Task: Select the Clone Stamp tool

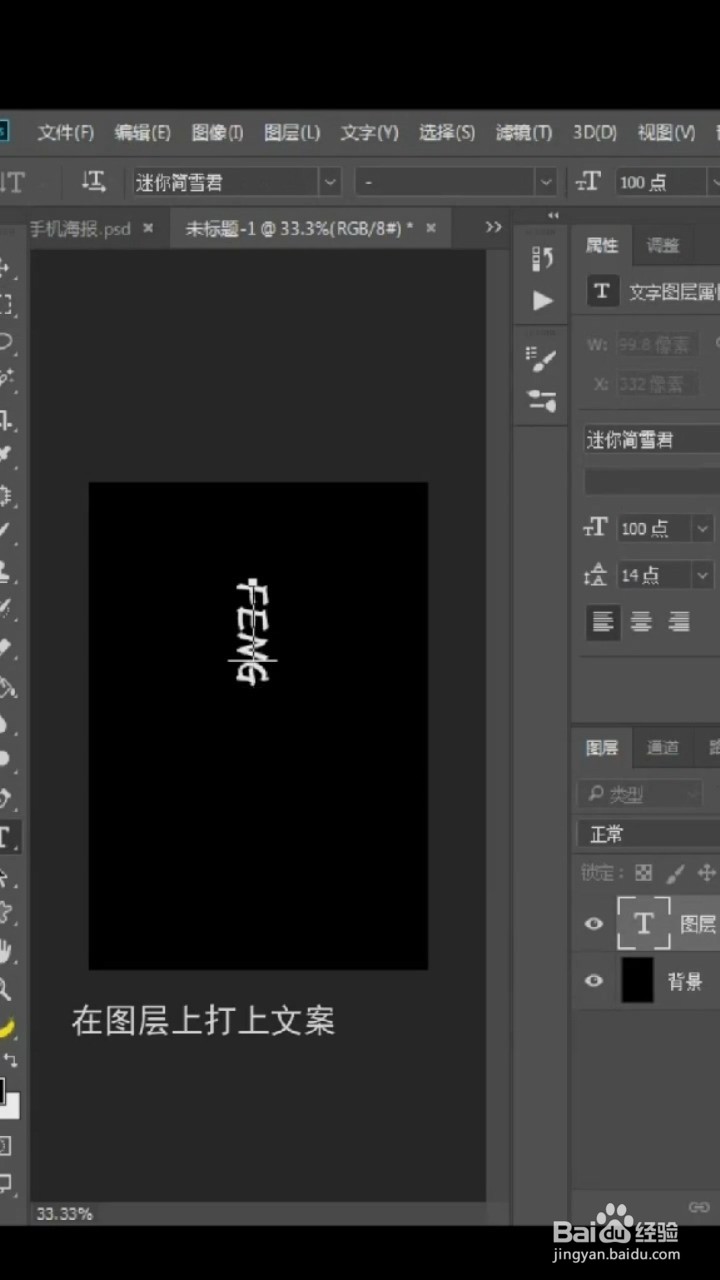Action: click(5, 571)
